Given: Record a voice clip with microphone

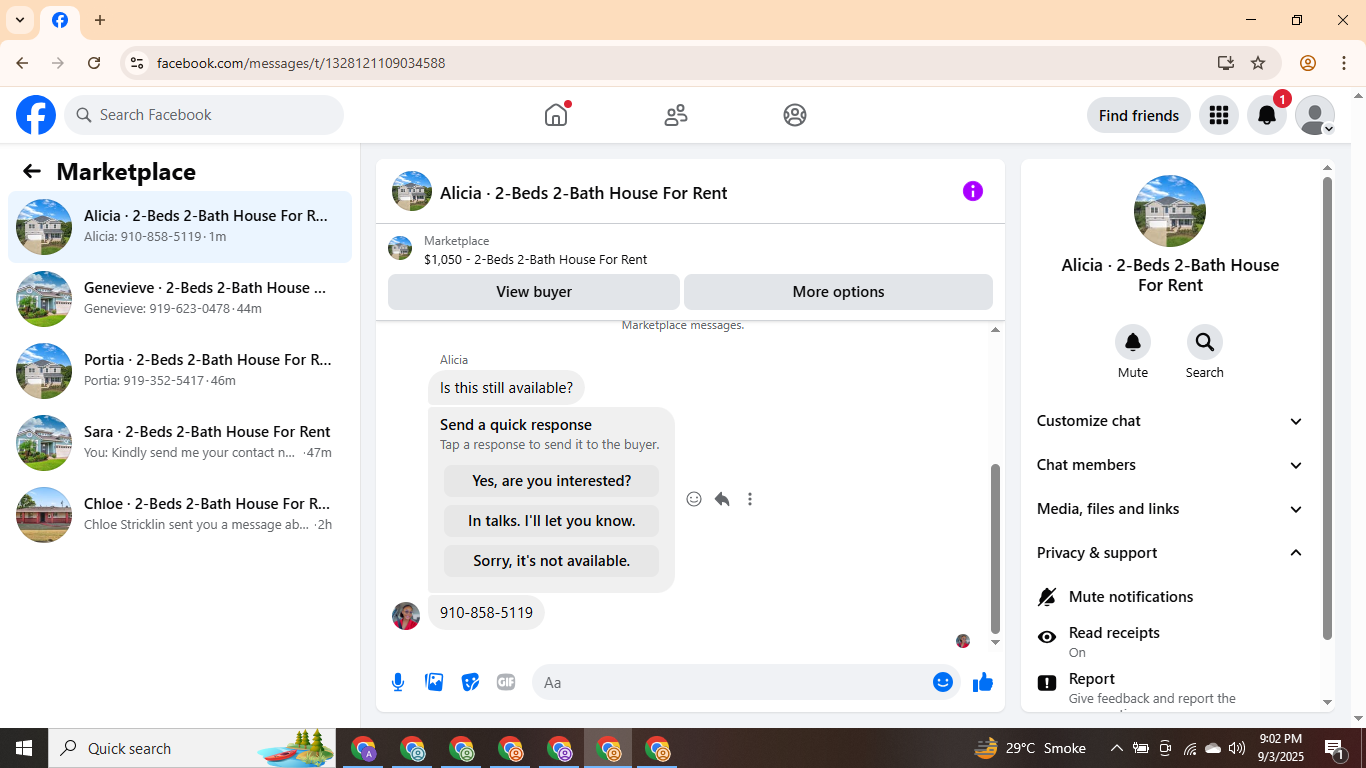Looking at the screenshot, I should pyautogui.click(x=398, y=682).
